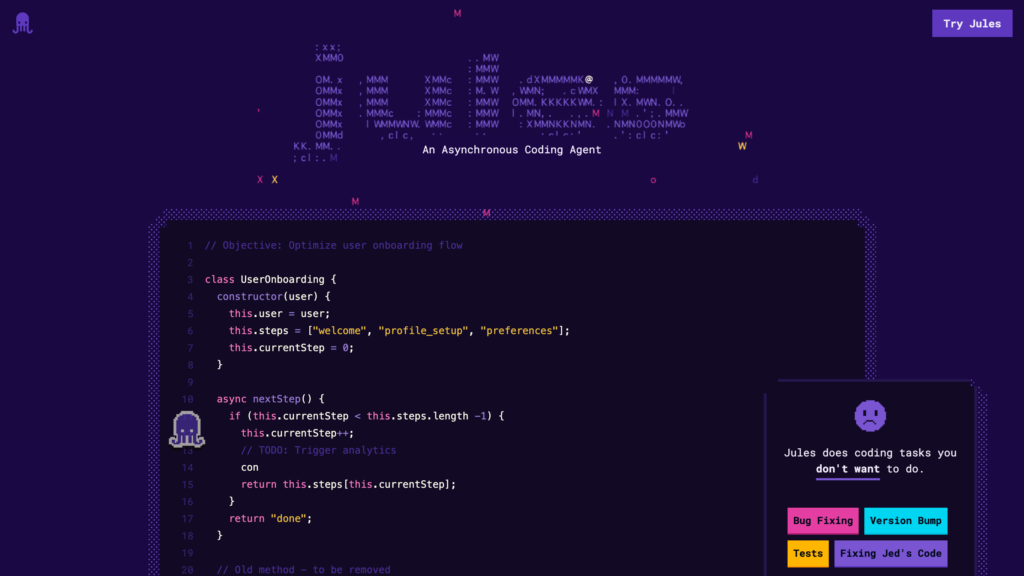
Task: Click the "constructor(user) {" code line
Action: [274, 296]
